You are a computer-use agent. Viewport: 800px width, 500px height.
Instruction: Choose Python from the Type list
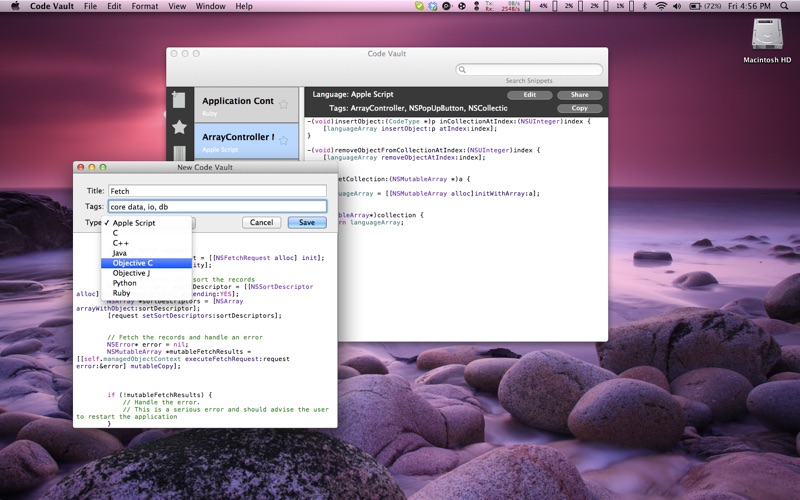(146, 283)
